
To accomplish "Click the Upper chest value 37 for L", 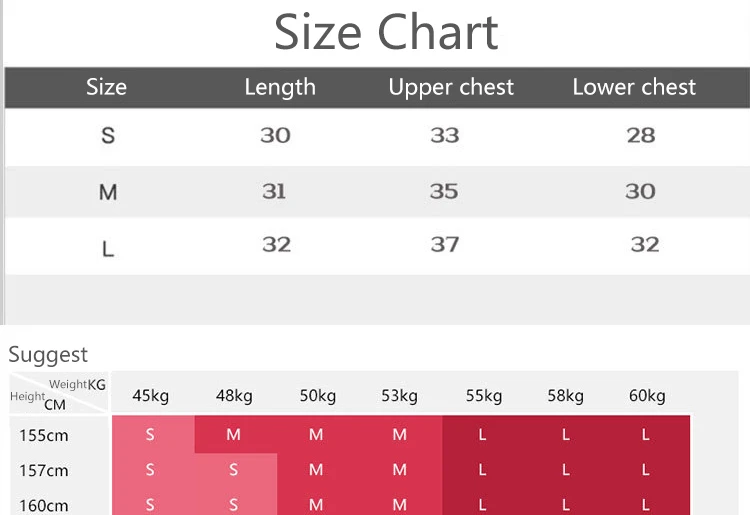I will [x=445, y=245].
